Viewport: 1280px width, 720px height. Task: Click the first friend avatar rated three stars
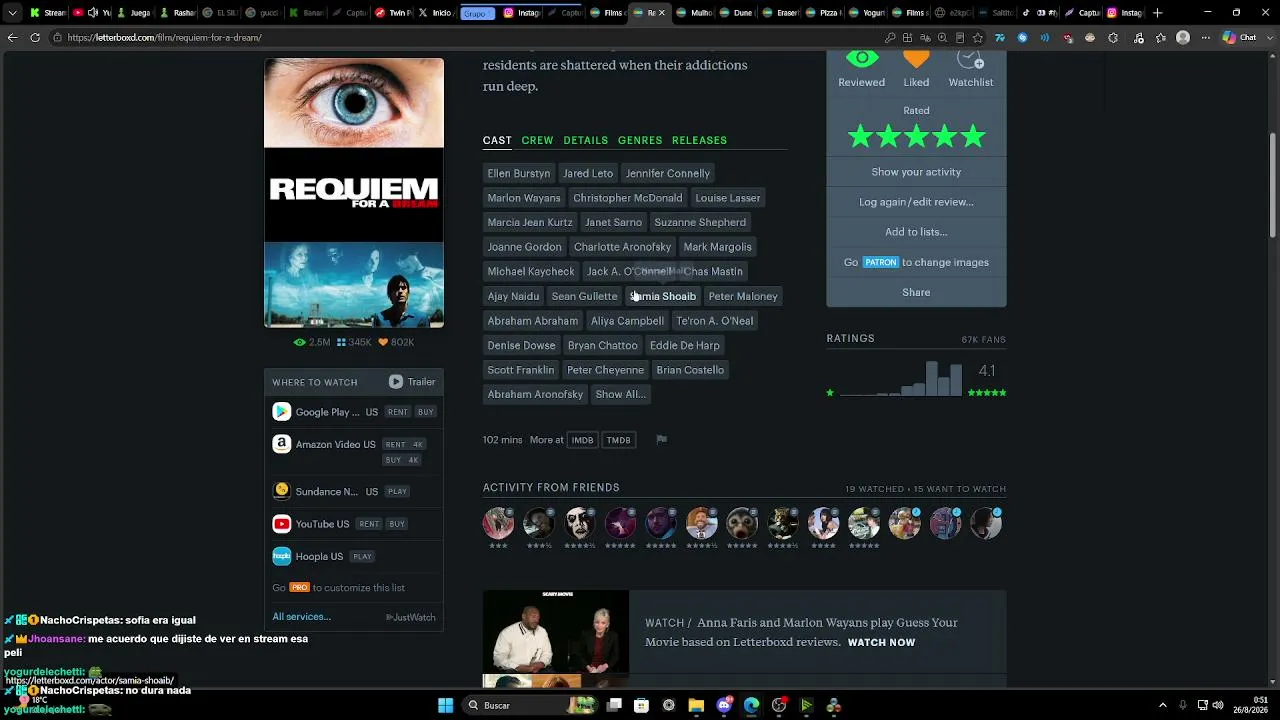(498, 522)
